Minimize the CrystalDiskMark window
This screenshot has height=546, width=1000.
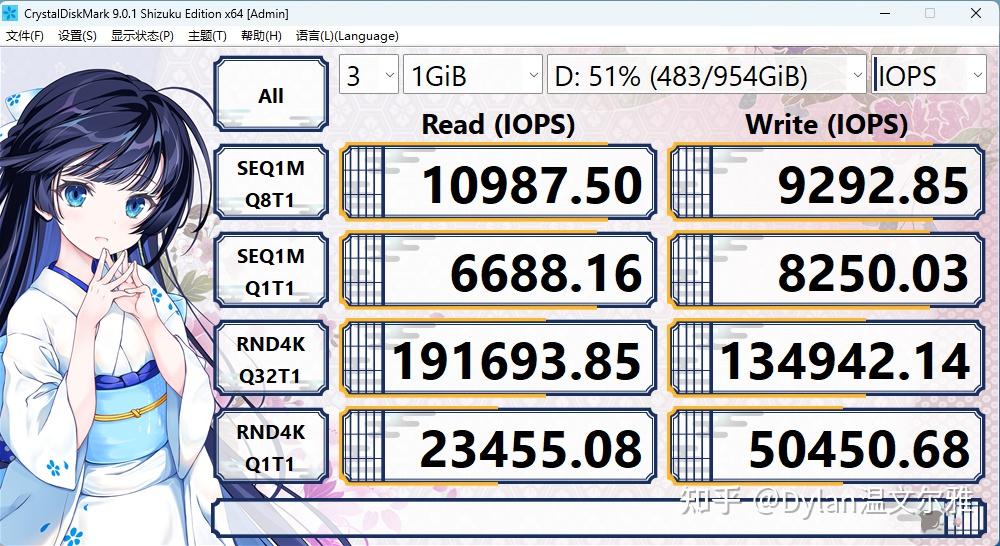point(883,13)
